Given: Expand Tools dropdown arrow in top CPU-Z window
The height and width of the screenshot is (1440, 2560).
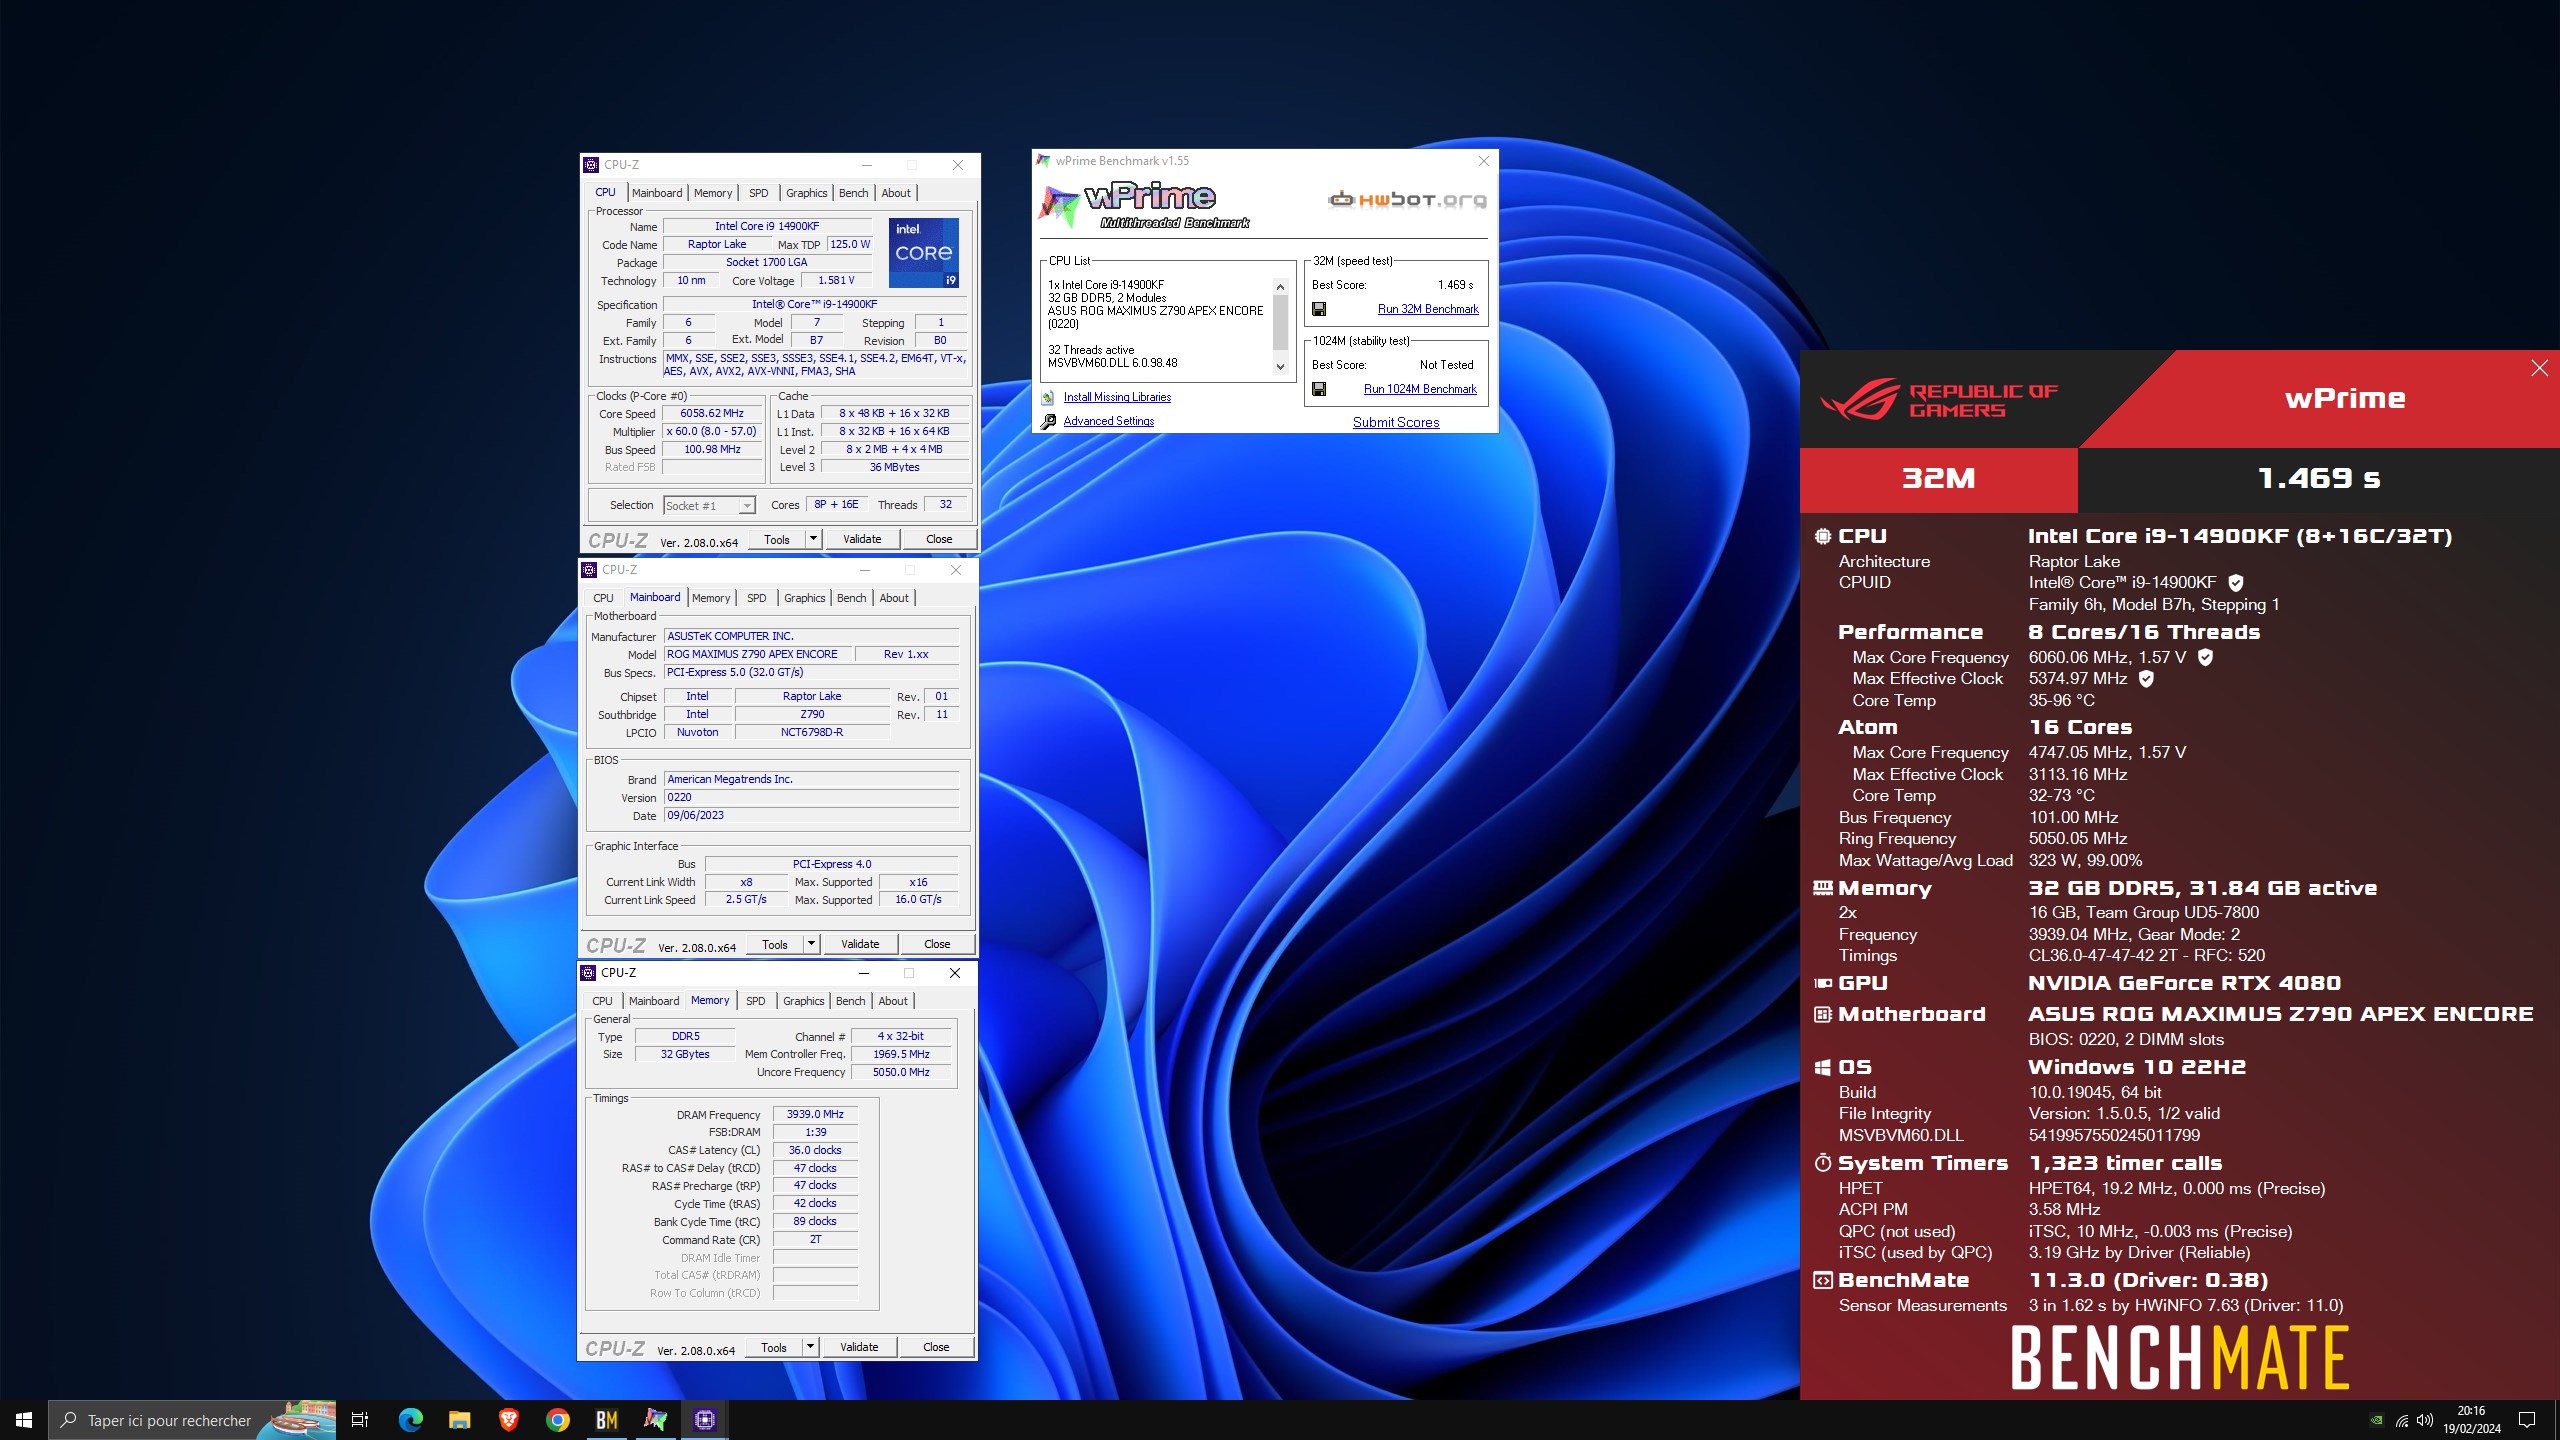Looking at the screenshot, I should pyautogui.click(x=813, y=539).
